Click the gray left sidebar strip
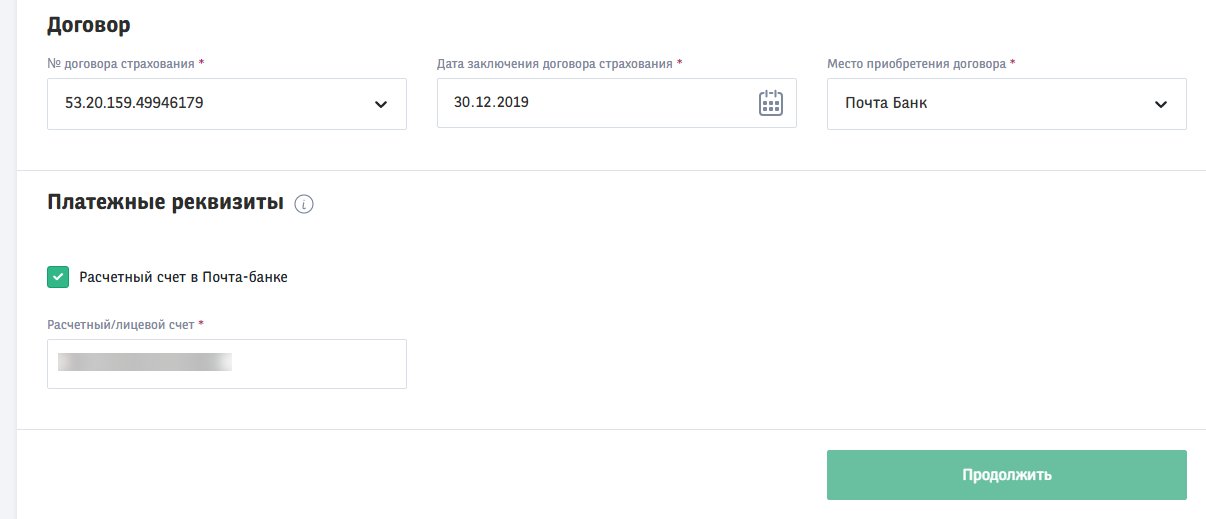Viewport: 1206px width, 519px height. [8, 259]
